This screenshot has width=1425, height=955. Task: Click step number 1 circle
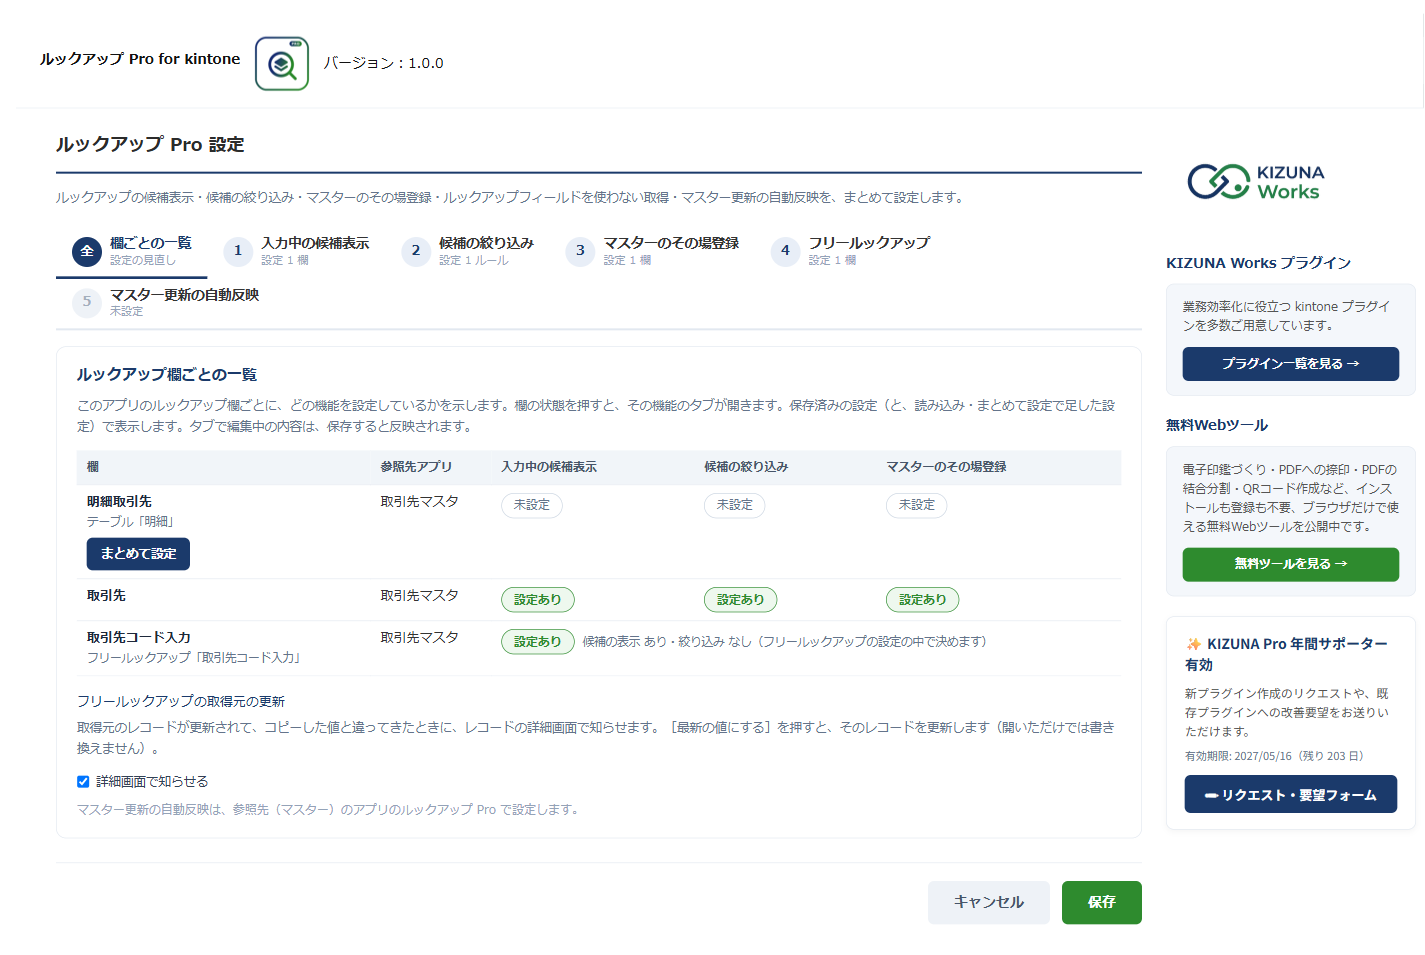(x=238, y=251)
